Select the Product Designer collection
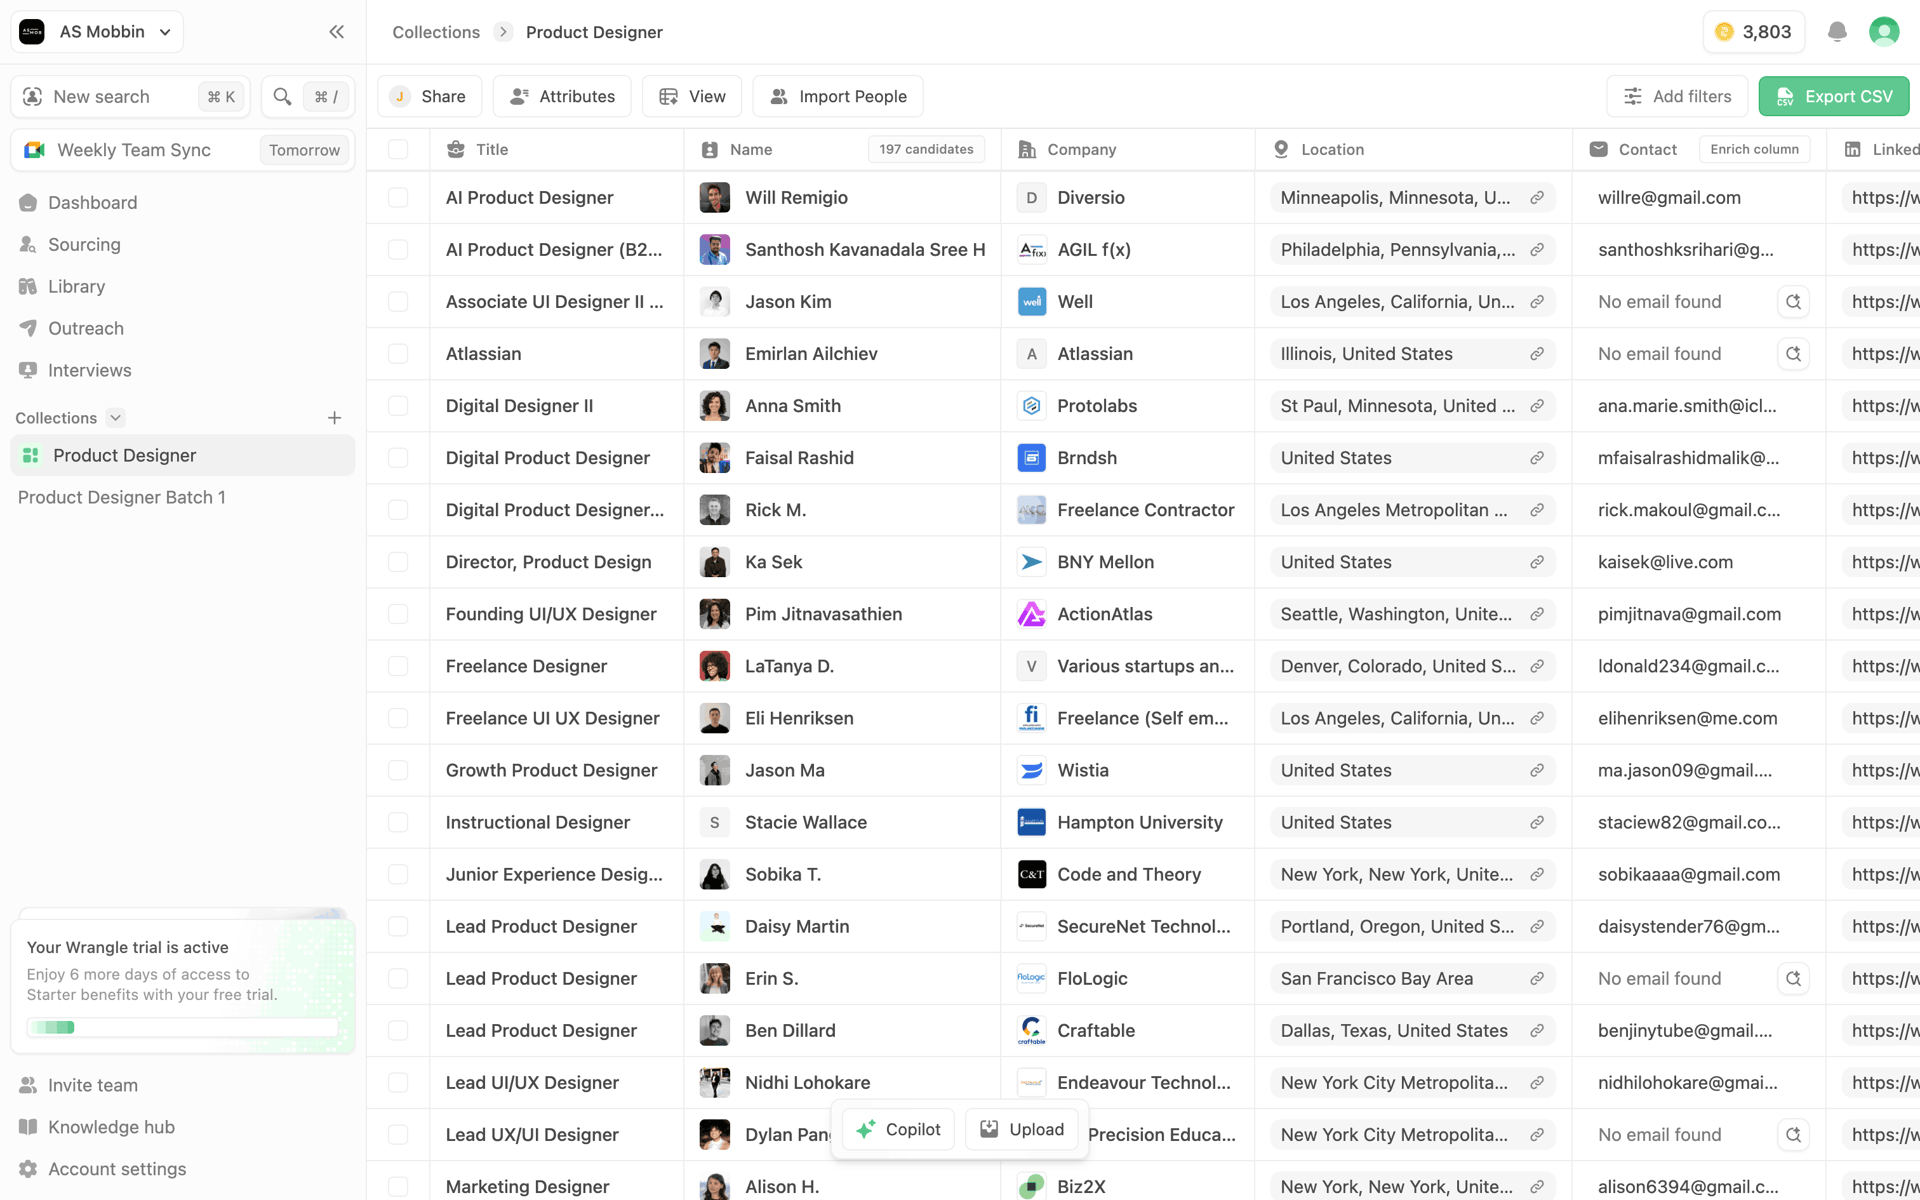Image resolution: width=1920 pixels, height=1200 pixels. pyautogui.click(x=183, y=456)
